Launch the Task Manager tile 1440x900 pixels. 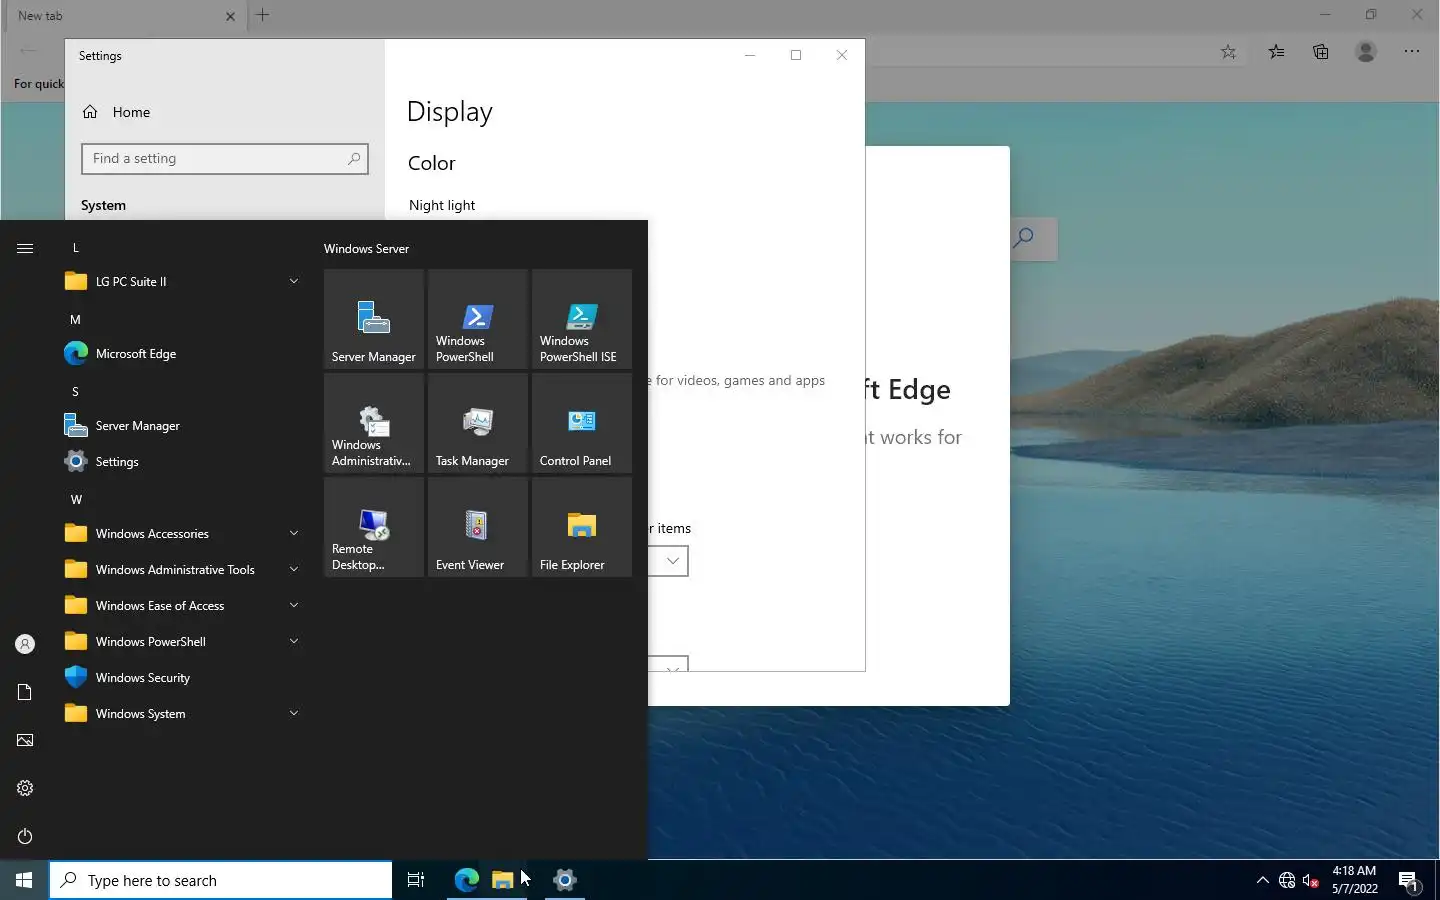[478, 423]
